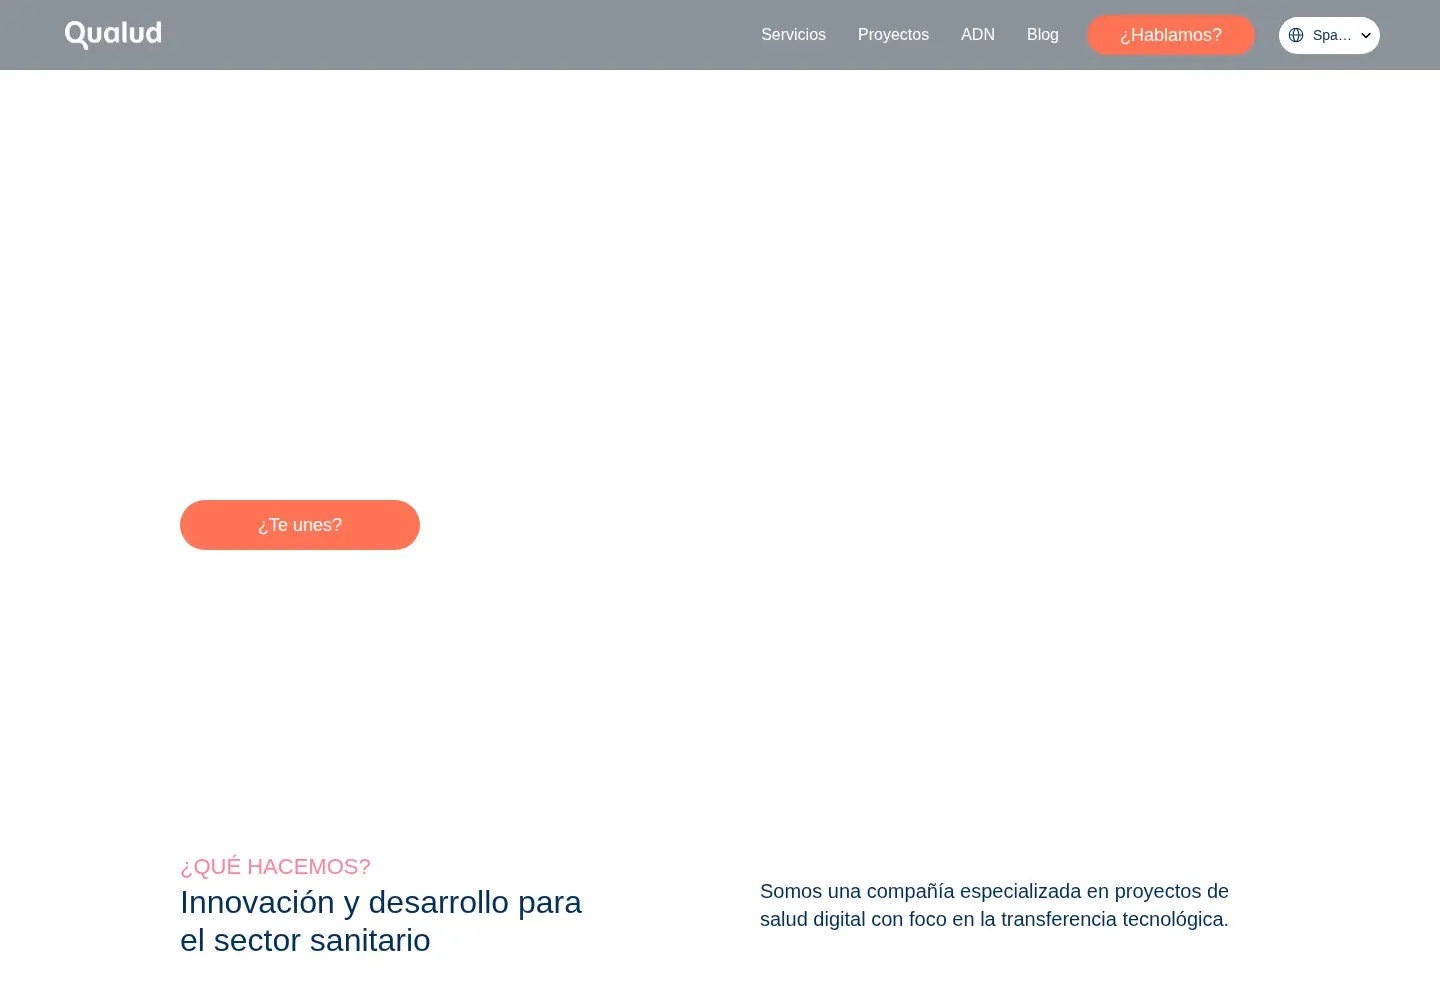Click the Qualud logo
Screen dimensions: 1440x1000
tap(113, 35)
